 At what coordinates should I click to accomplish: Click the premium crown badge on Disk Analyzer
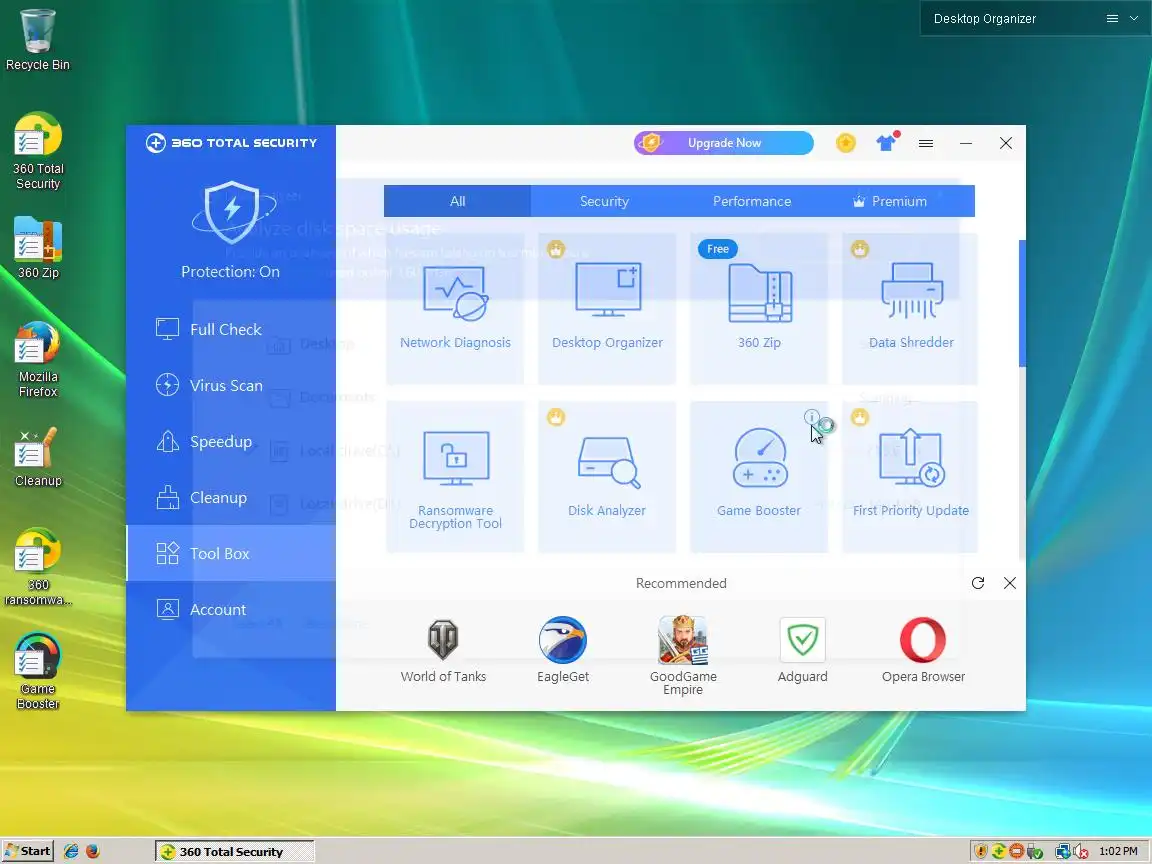tap(556, 417)
